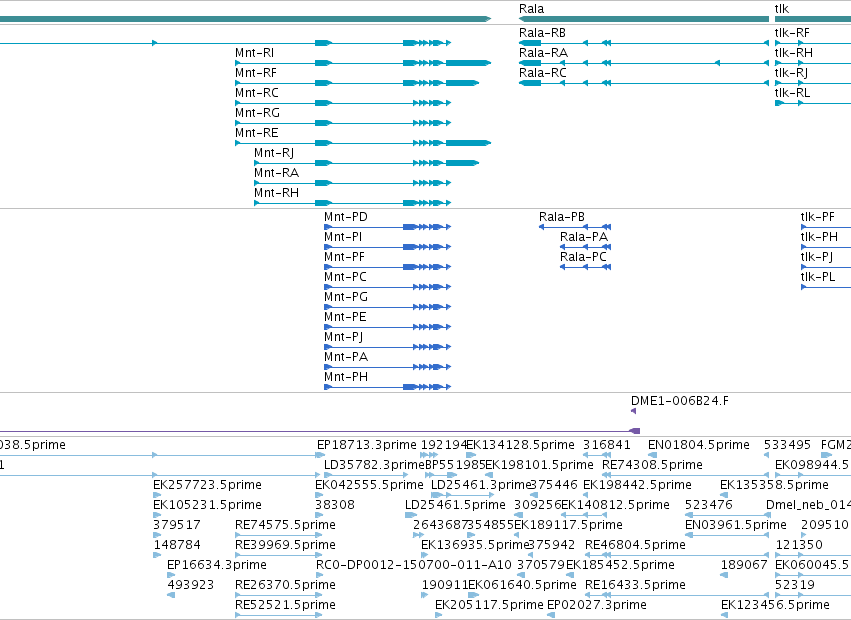The width and height of the screenshot is (851, 620).
Task: Click the EST labeled 533495
Action: (x=788, y=445)
